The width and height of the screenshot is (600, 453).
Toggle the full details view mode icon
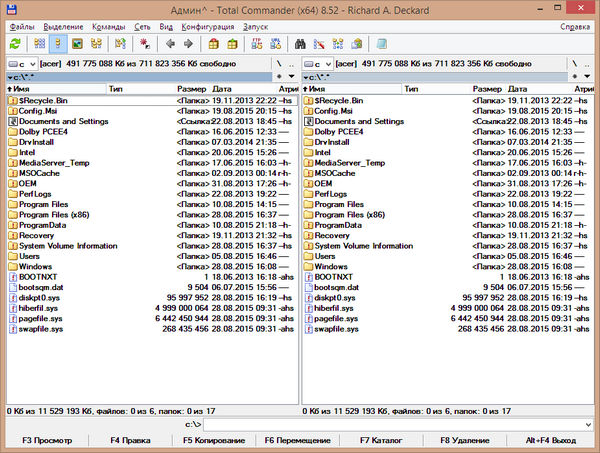pos(57,44)
